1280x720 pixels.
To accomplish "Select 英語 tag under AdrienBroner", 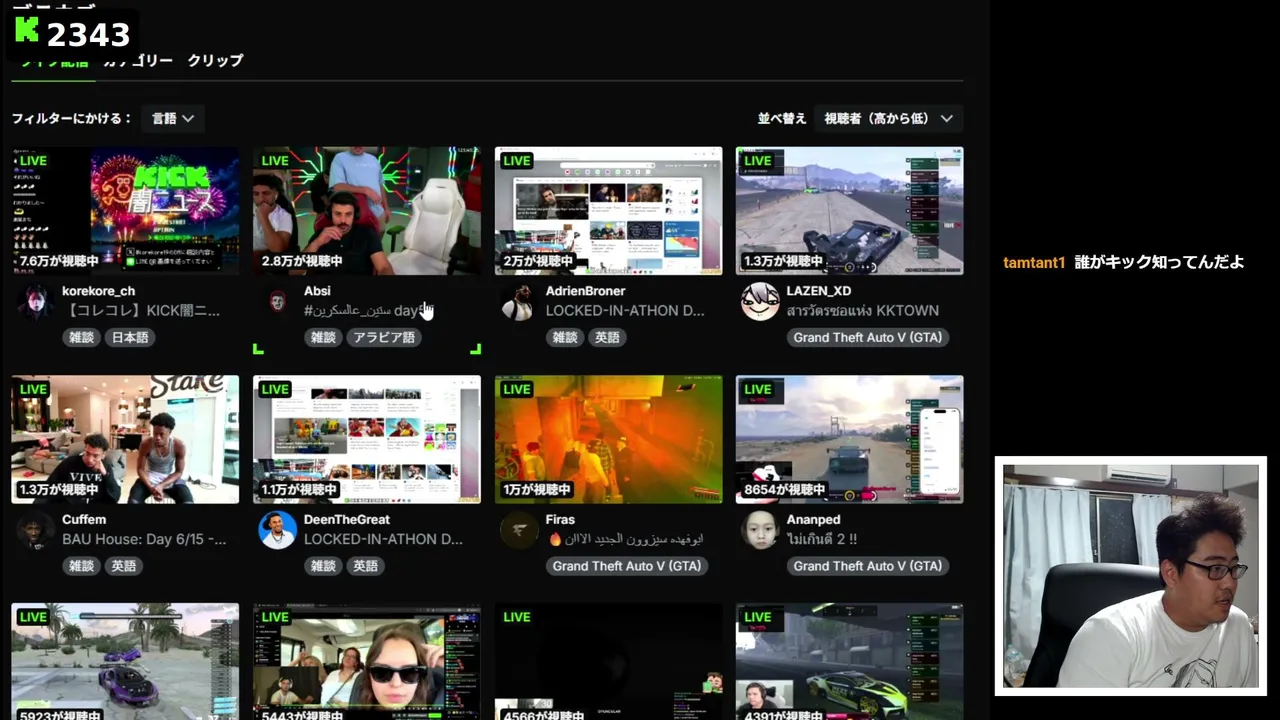I will click(x=607, y=338).
